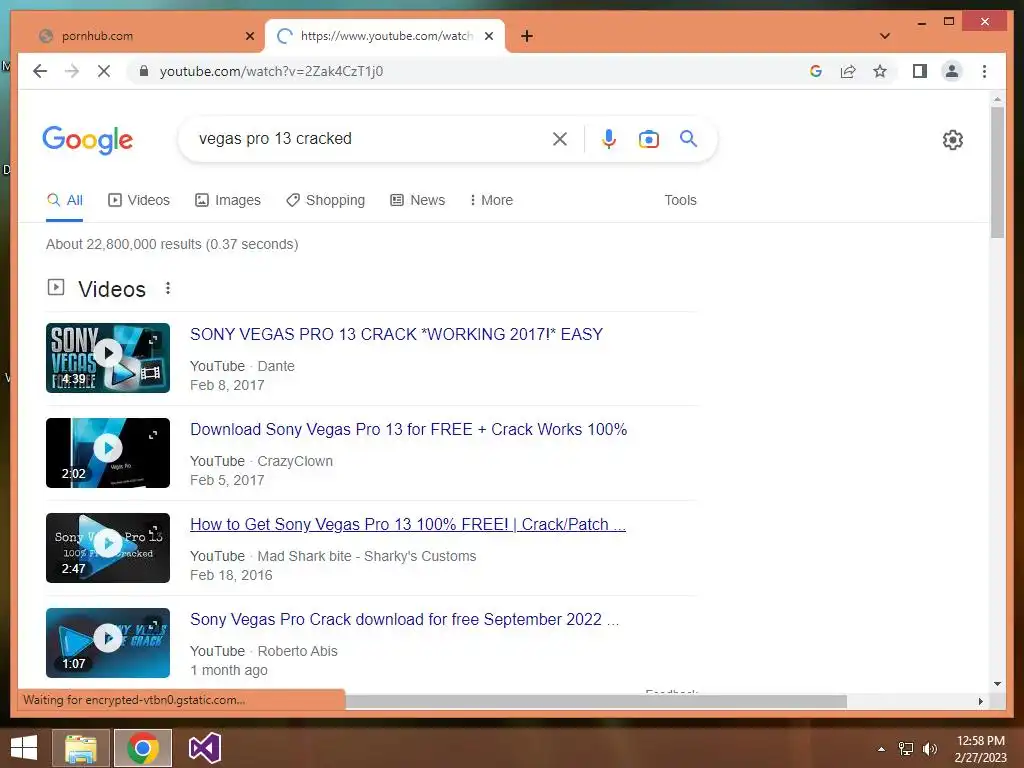Screen dimensions: 1024x768
Task: Open 'Sony Vegas Pro Crack download' September 2022 link
Action: (405, 620)
